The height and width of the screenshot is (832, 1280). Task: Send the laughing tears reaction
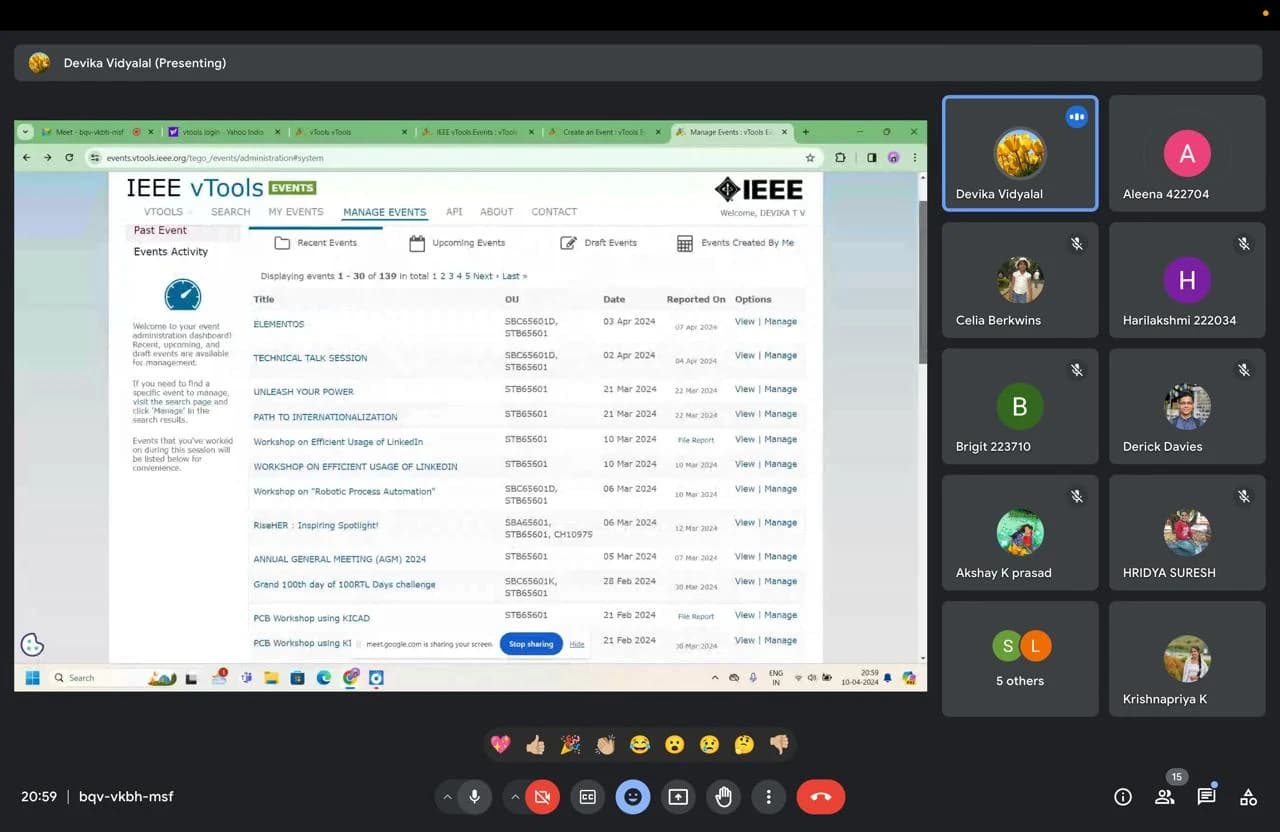coord(640,744)
